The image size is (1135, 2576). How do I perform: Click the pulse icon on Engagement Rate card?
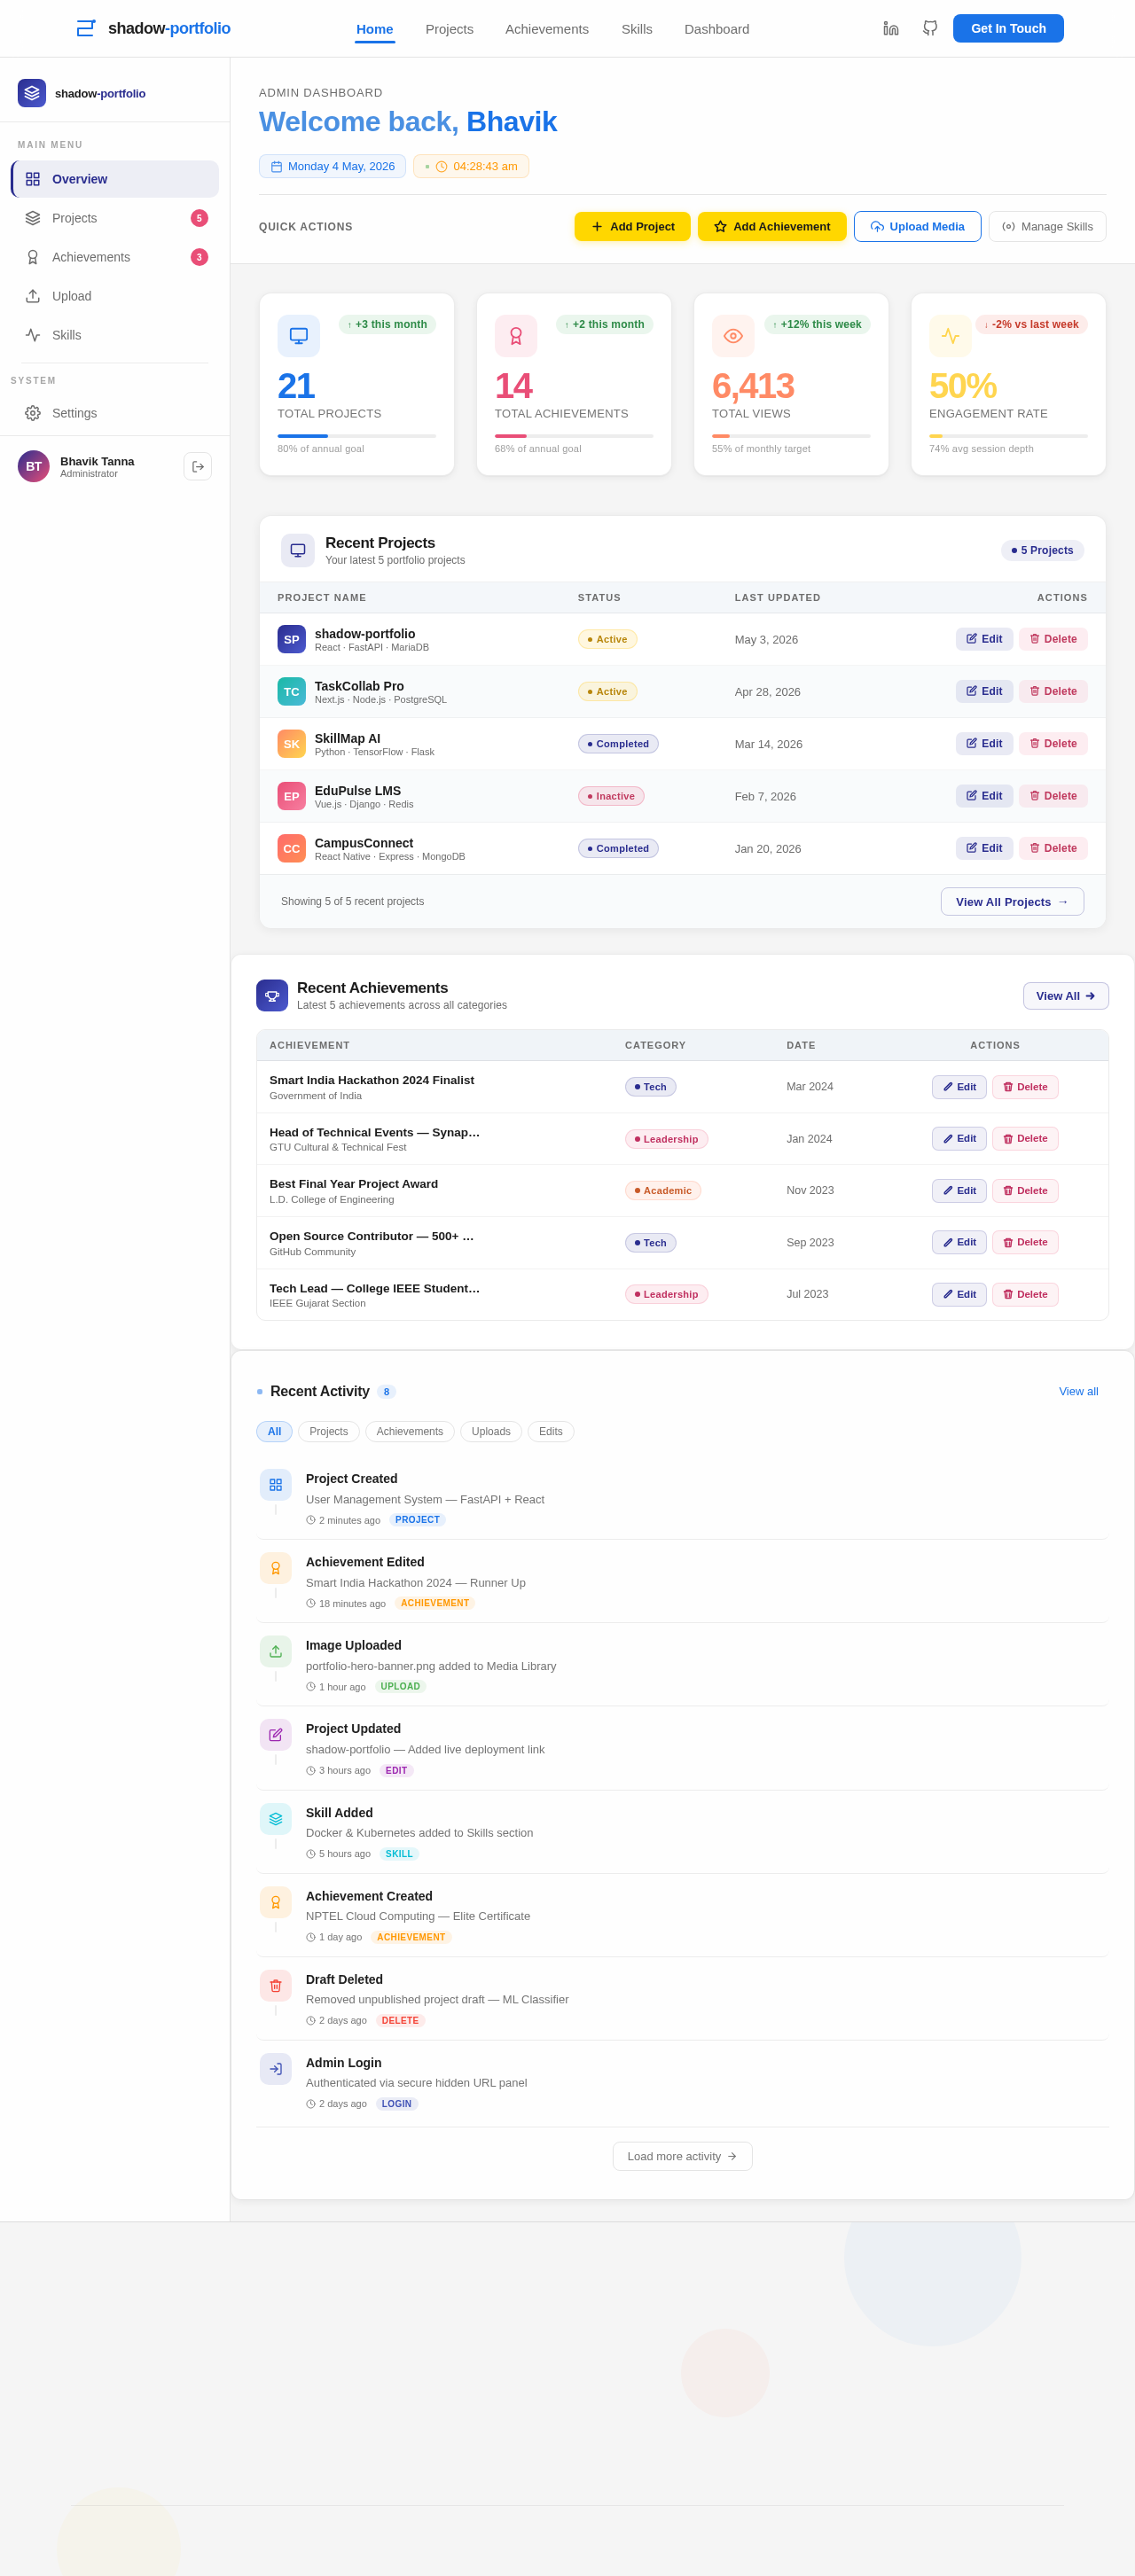950,336
